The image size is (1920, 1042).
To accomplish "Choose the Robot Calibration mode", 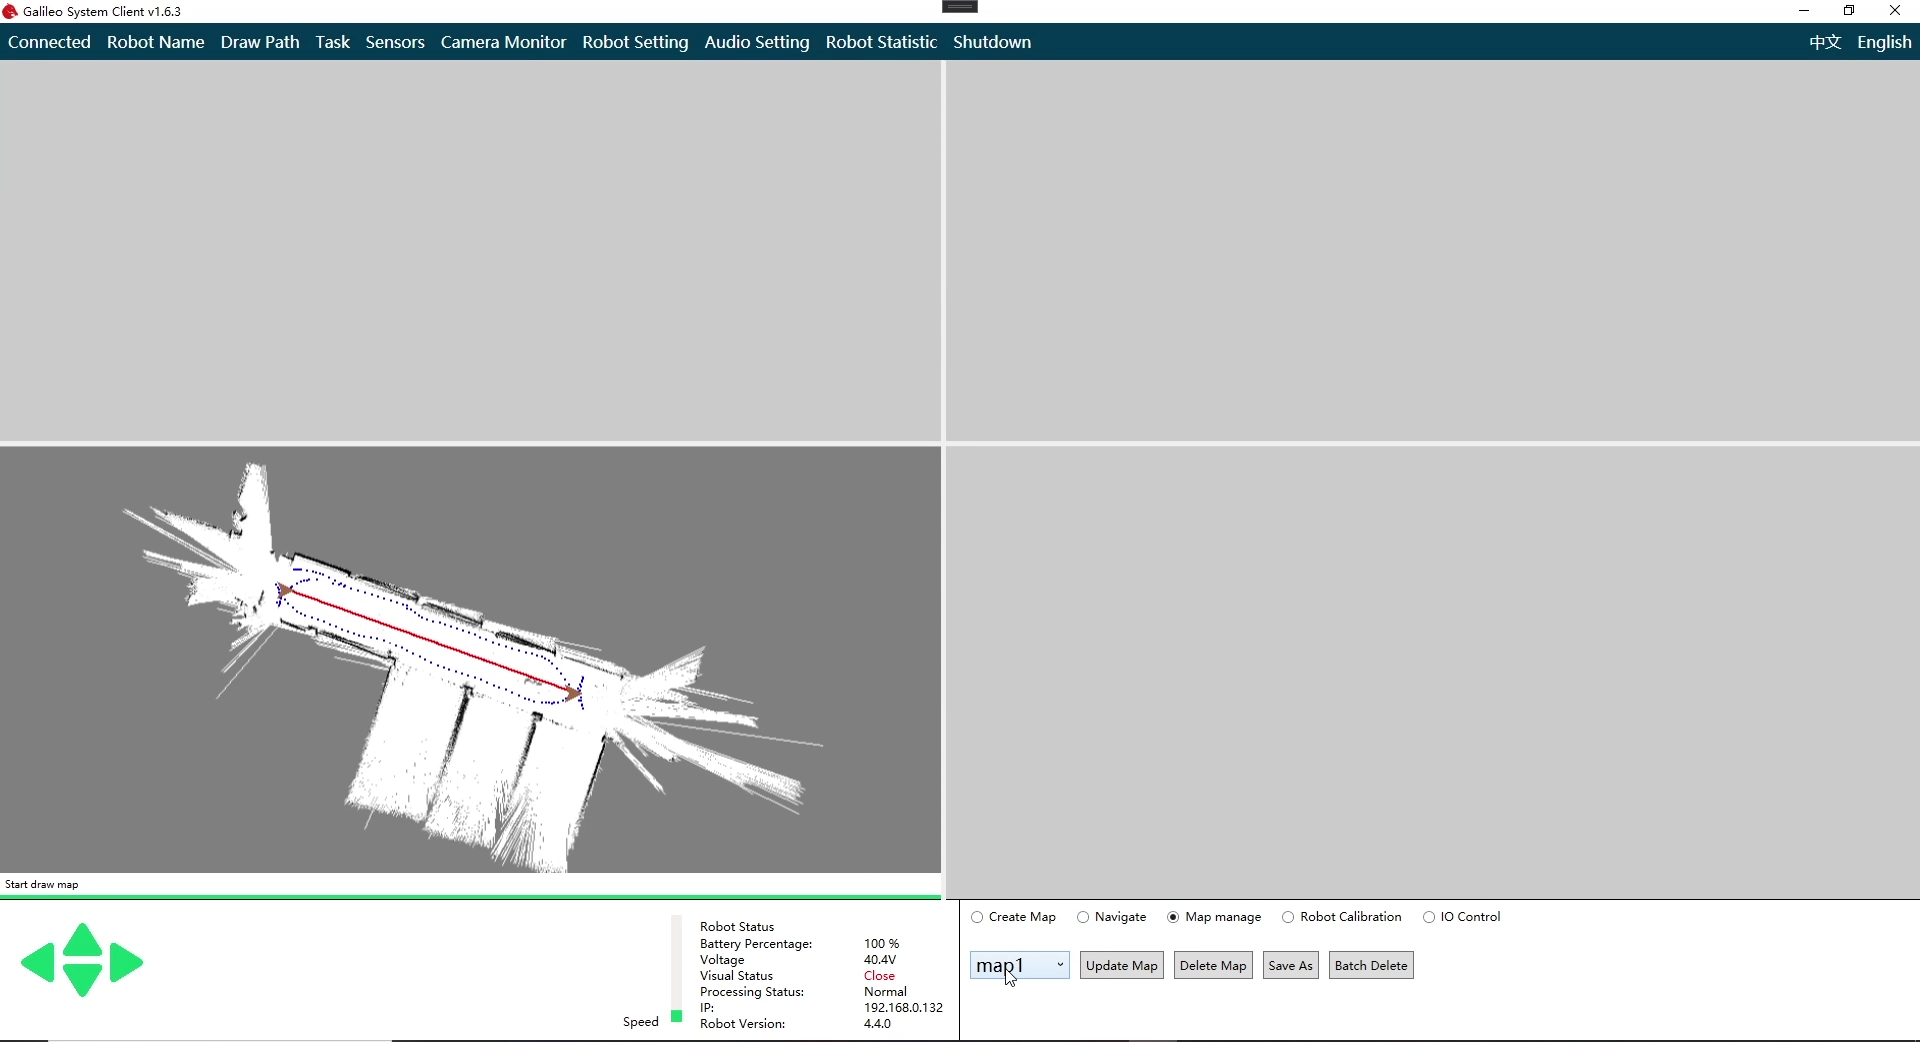I will coord(1288,917).
